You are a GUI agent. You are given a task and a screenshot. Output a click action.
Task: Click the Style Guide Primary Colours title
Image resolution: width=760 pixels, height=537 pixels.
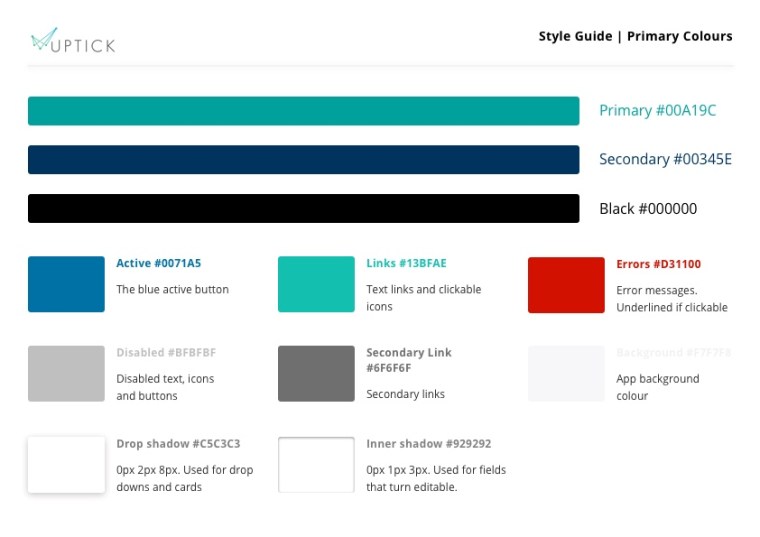[x=635, y=37]
